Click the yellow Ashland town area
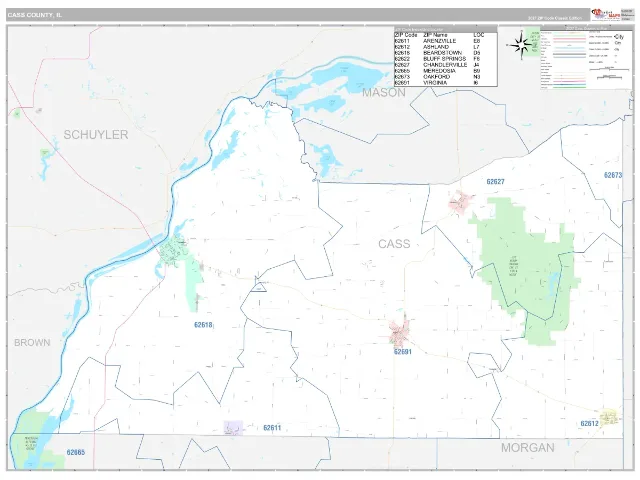This screenshot has width=640, height=480. click(x=610, y=418)
